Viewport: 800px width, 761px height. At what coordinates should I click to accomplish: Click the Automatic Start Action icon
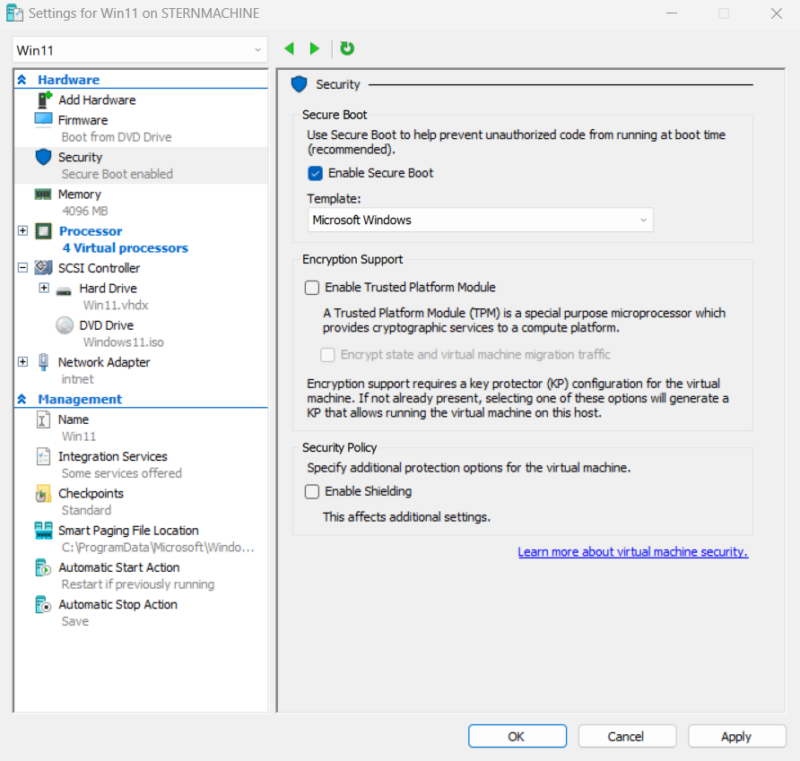pos(43,568)
